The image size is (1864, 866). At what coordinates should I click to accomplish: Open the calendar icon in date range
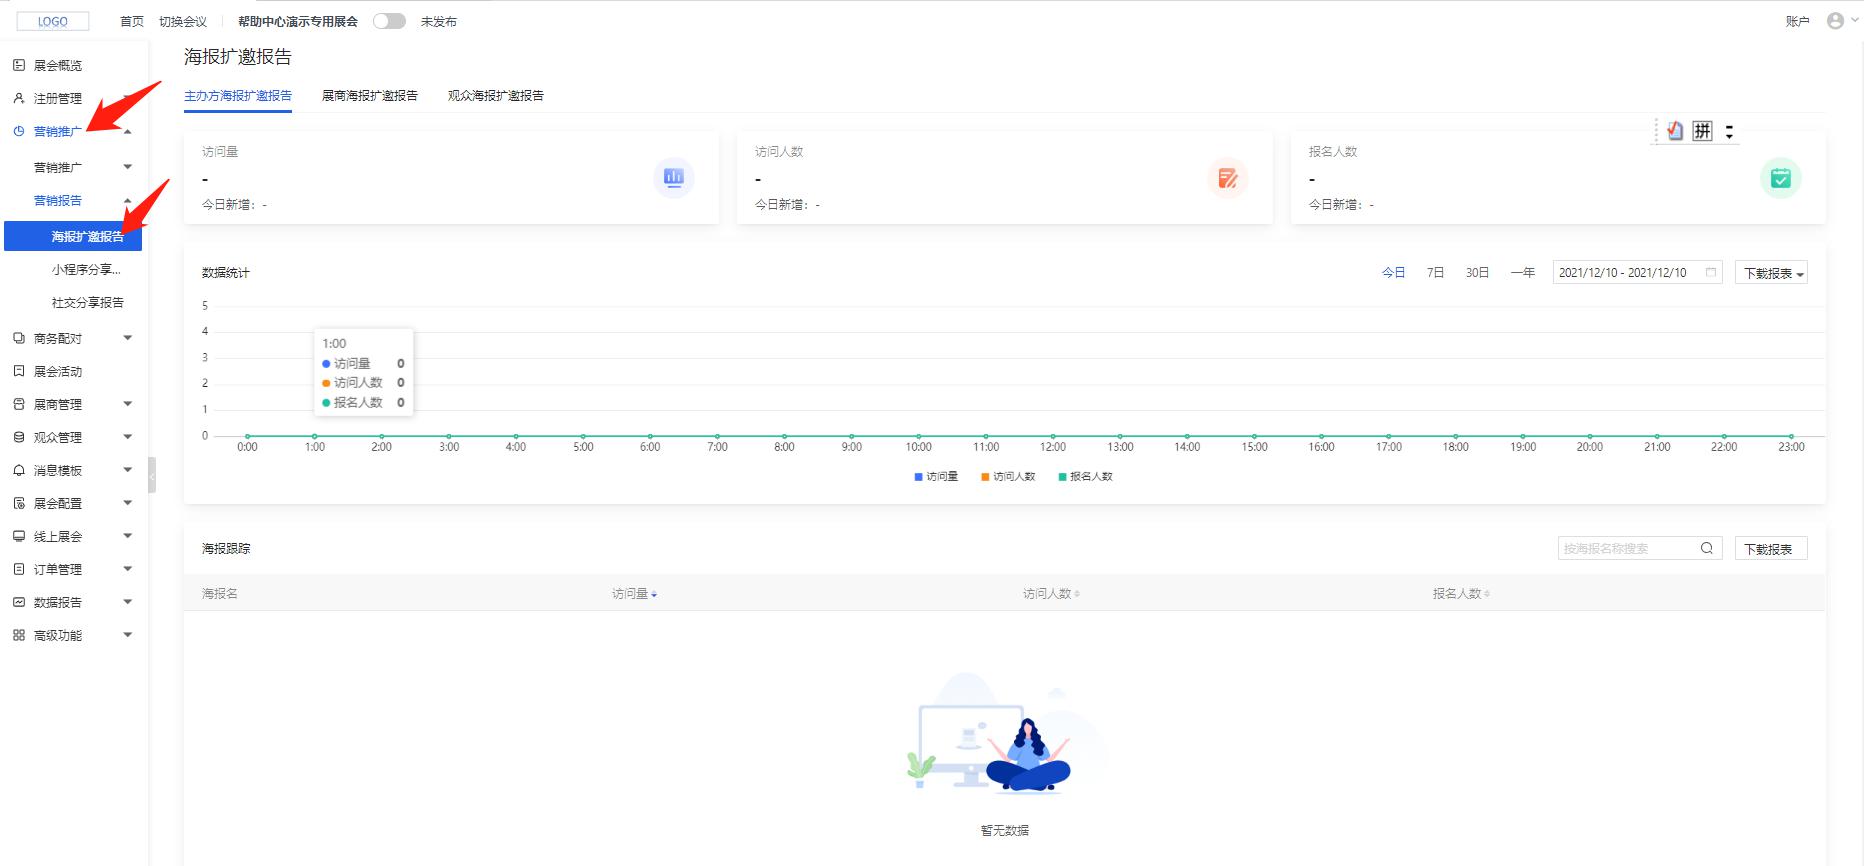point(1711,272)
